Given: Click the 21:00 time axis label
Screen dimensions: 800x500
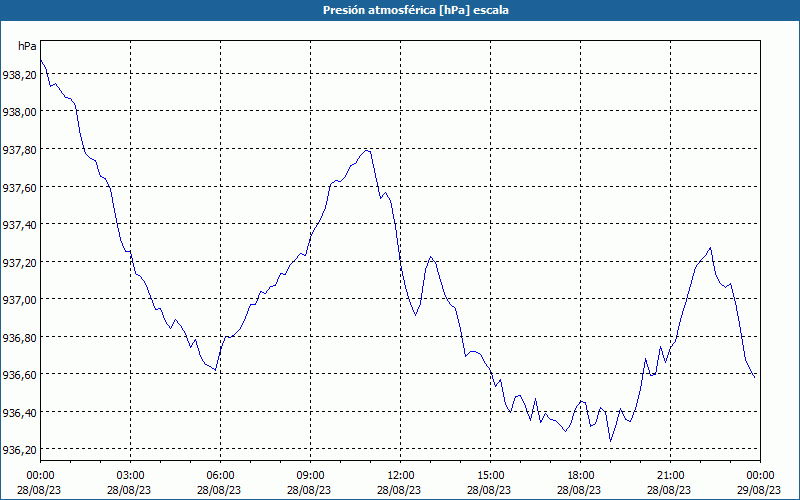Looking at the screenshot, I should pos(670,476).
